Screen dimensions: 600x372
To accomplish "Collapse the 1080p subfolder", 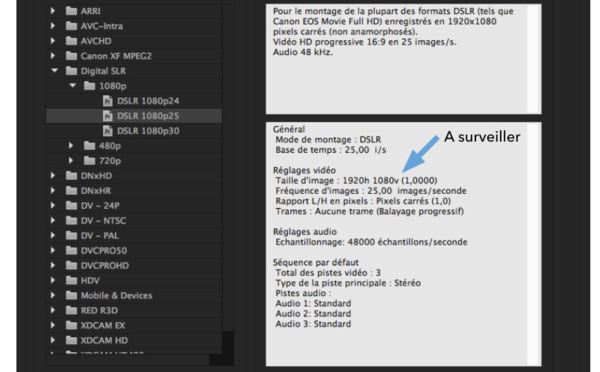I will tap(73, 85).
